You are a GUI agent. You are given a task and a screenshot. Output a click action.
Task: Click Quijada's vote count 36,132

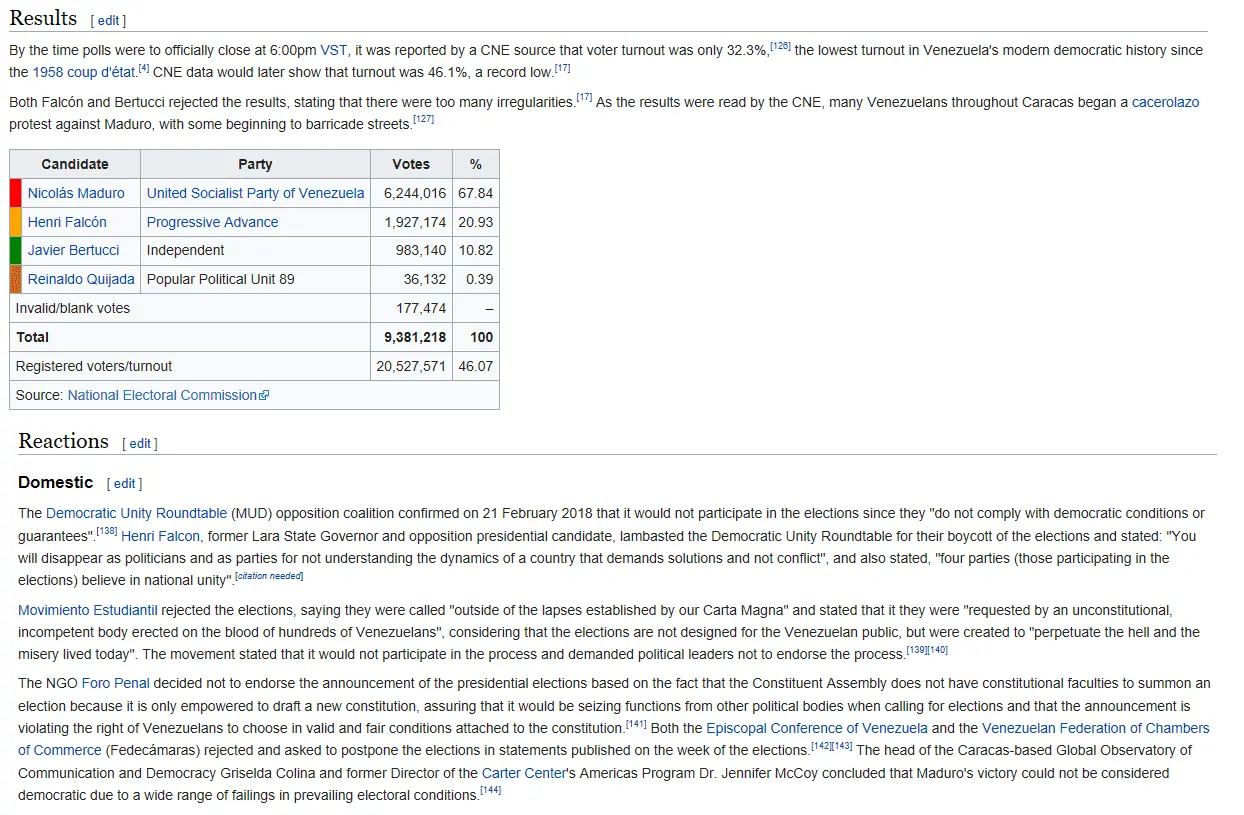tap(425, 279)
